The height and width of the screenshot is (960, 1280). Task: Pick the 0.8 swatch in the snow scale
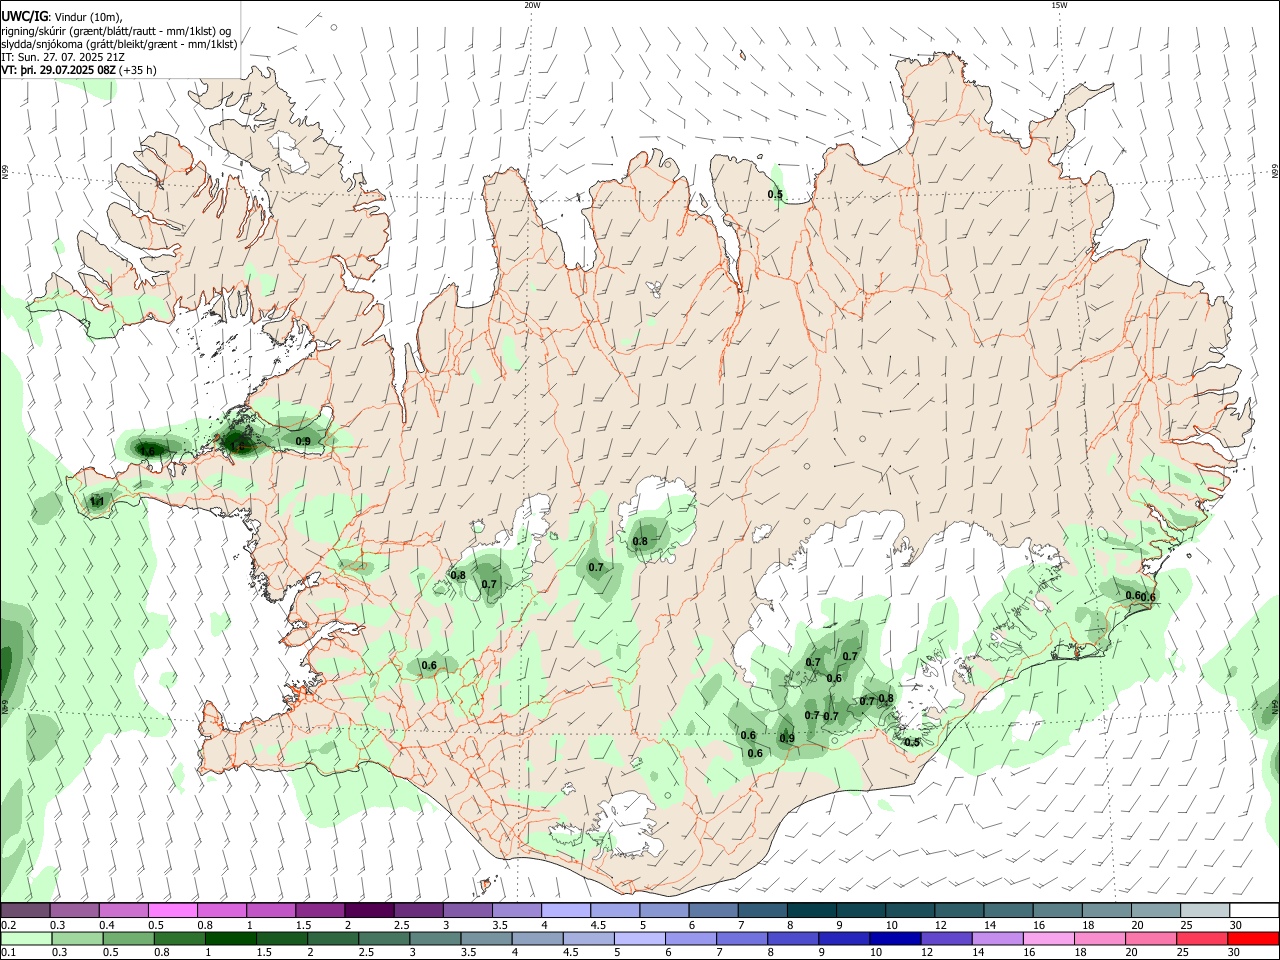[222, 911]
